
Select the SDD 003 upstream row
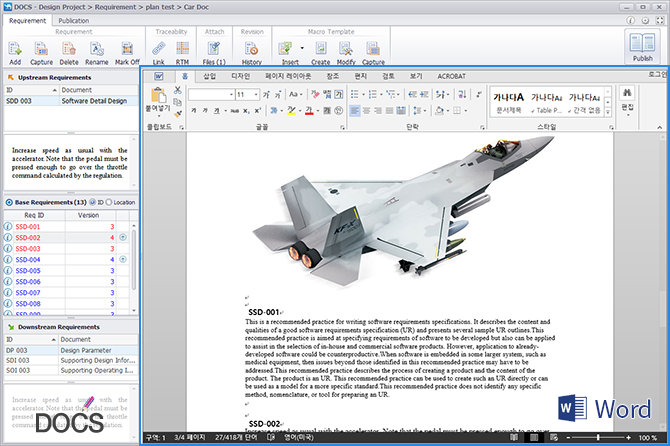click(x=71, y=101)
